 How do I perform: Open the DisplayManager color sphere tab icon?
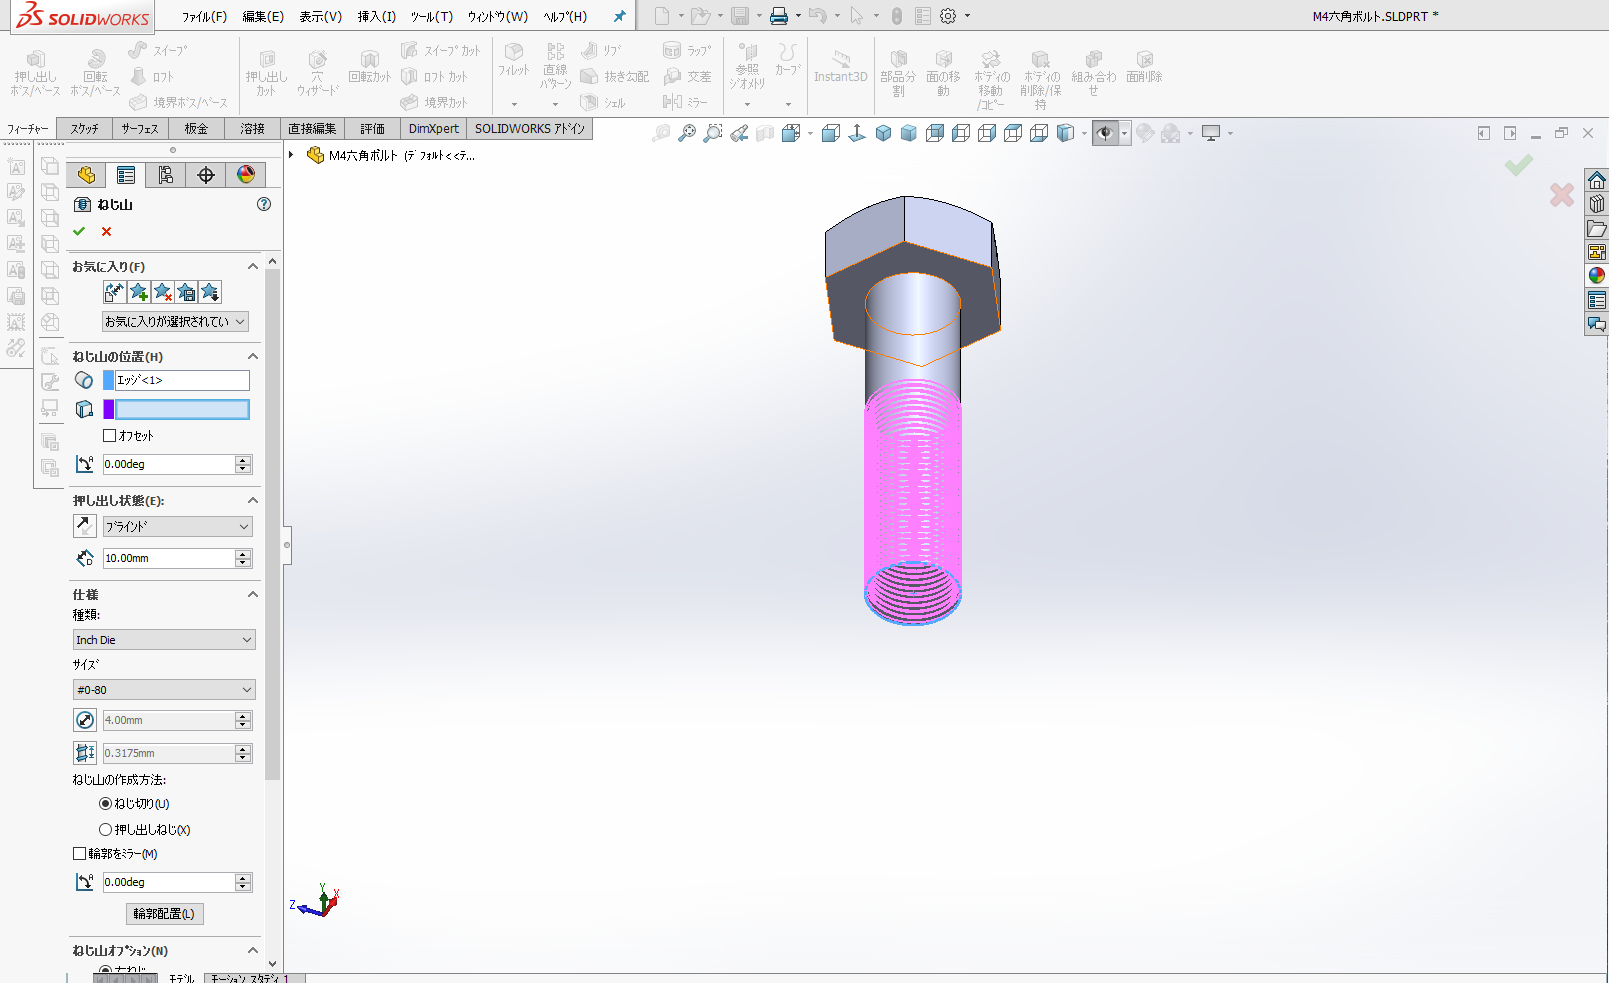pos(246,175)
